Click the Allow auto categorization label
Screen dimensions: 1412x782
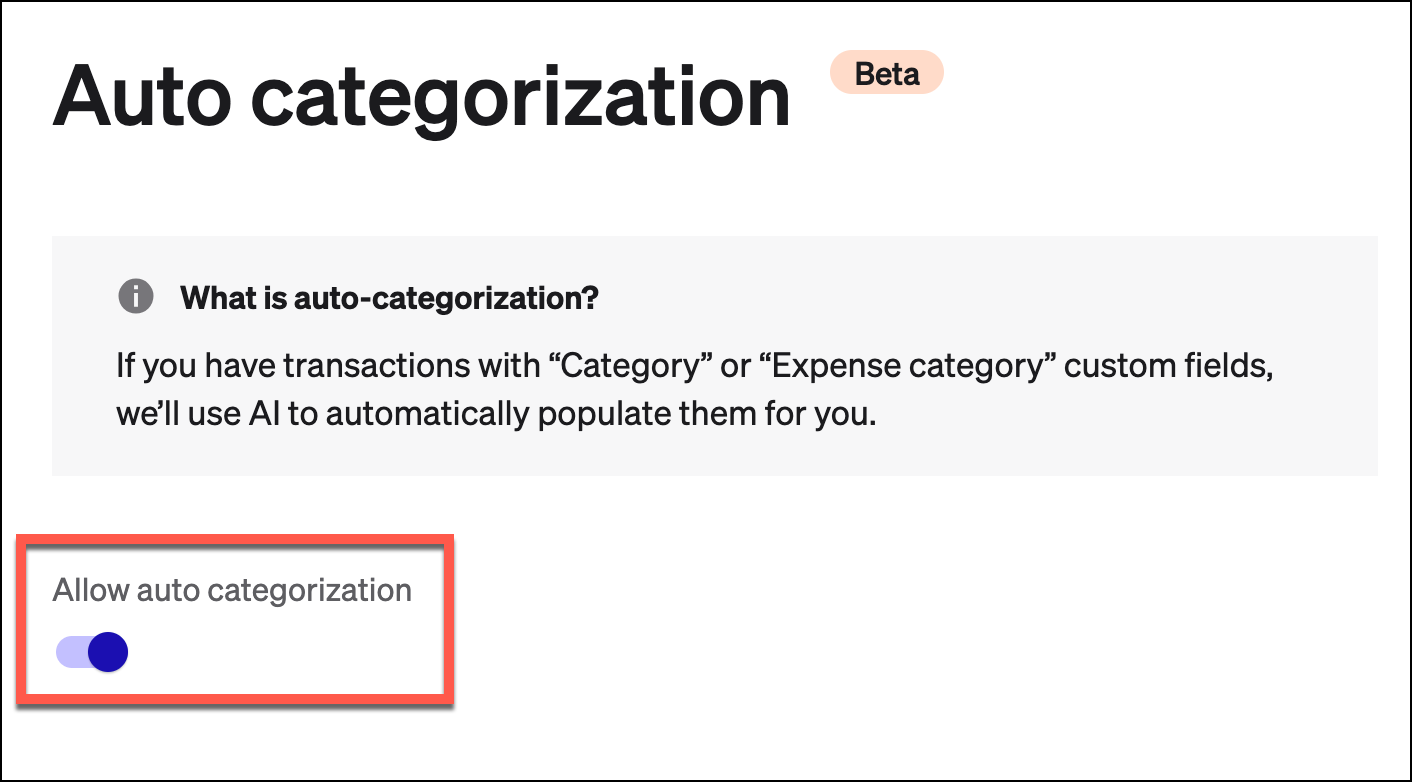(x=231, y=590)
